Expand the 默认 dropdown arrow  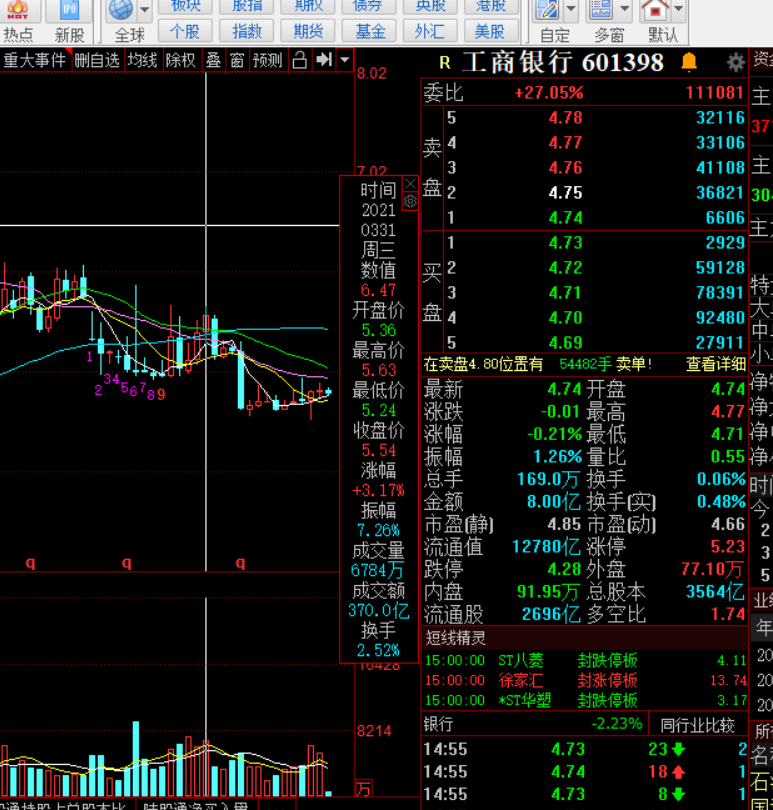(x=678, y=9)
